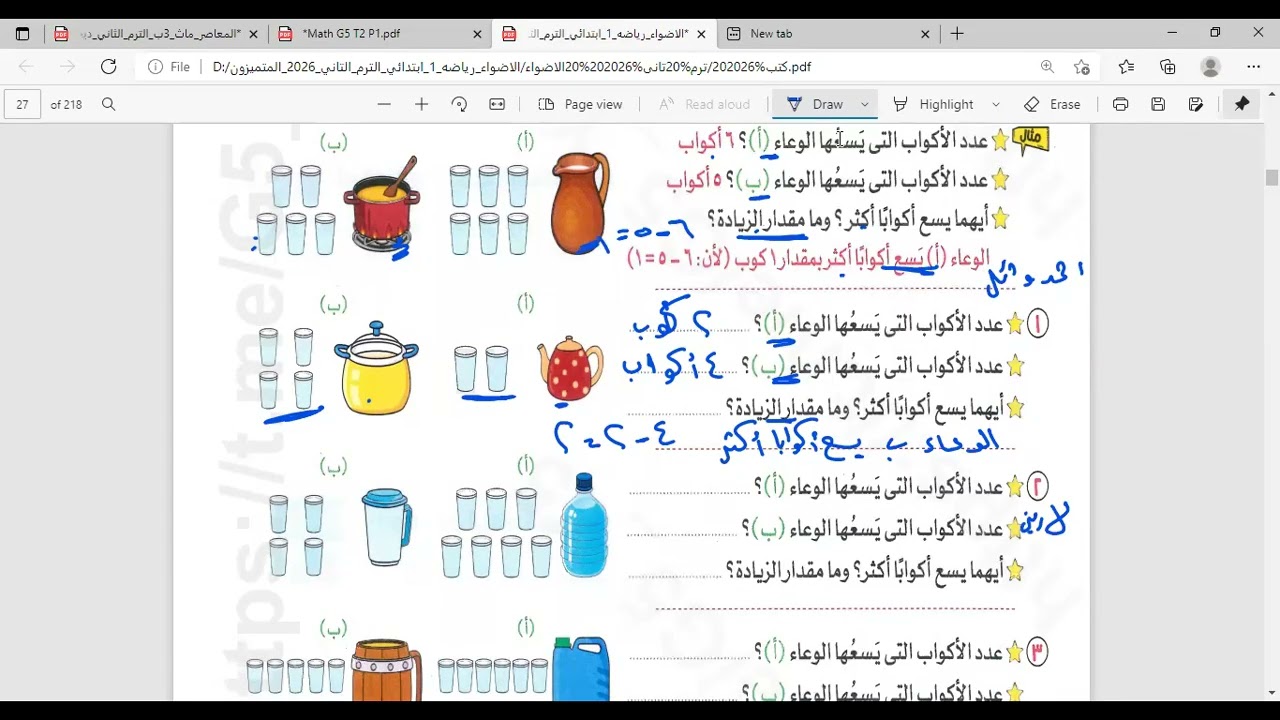This screenshot has height=720, width=1280.
Task: Click the circled exercise number ١
Action: (x=1037, y=324)
